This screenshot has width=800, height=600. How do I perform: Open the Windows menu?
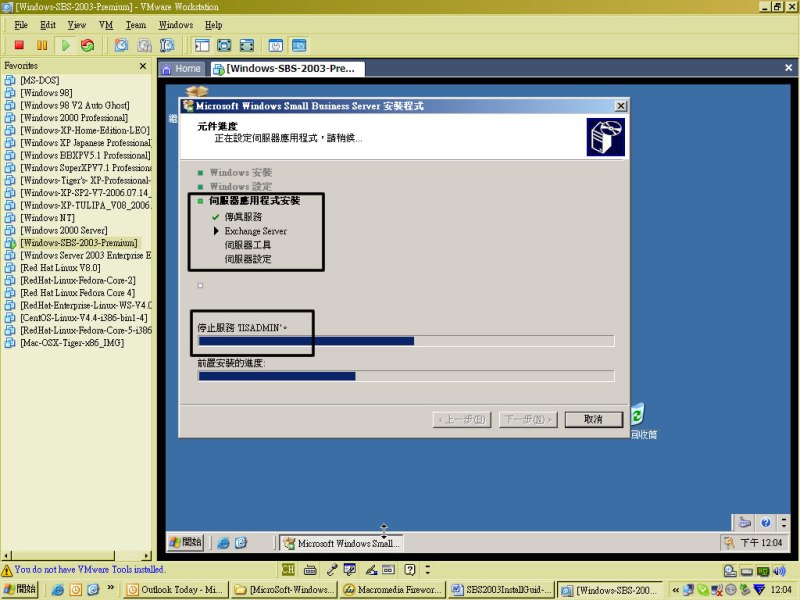176,25
